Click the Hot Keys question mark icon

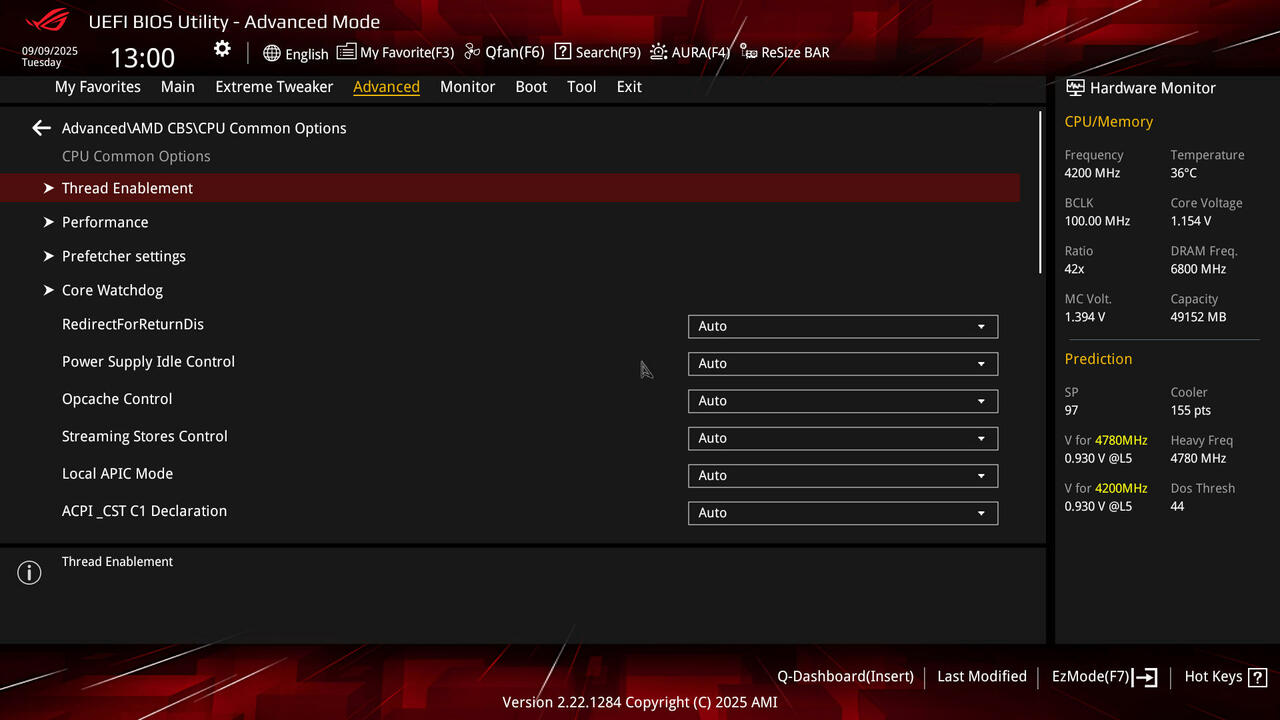click(x=1258, y=677)
